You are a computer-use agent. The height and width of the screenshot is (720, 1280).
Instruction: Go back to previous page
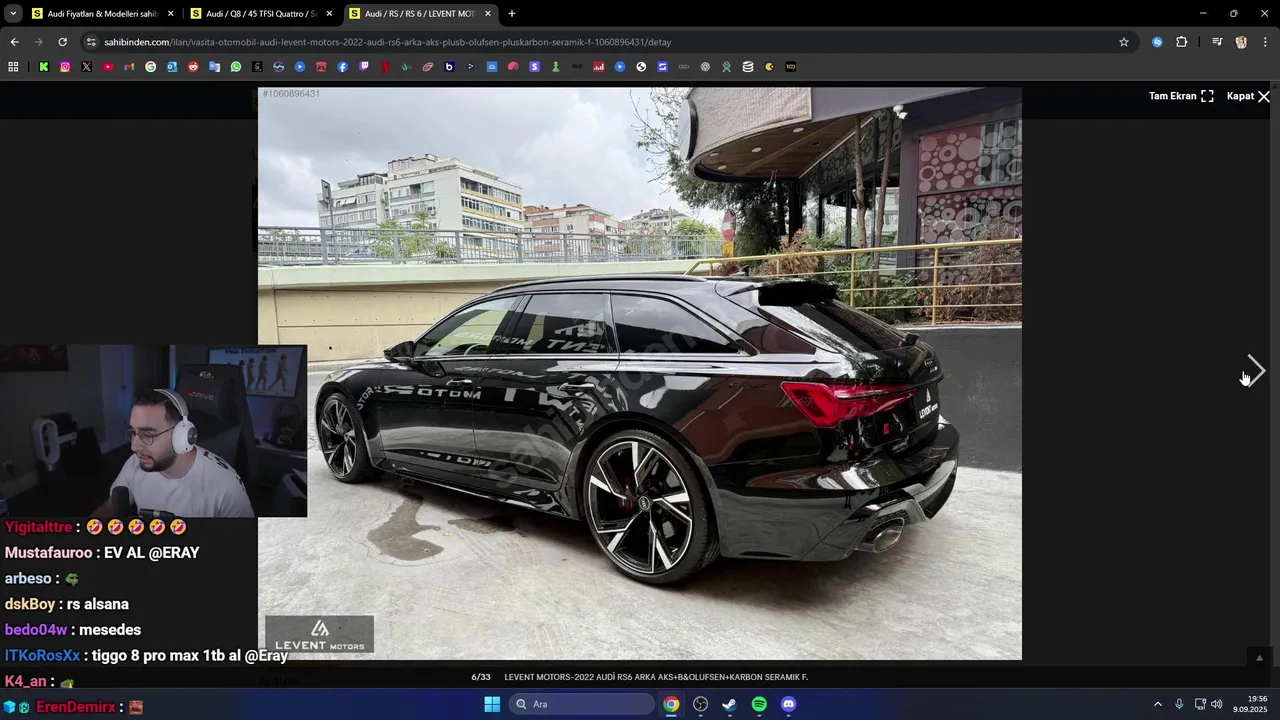pyautogui.click(x=14, y=42)
